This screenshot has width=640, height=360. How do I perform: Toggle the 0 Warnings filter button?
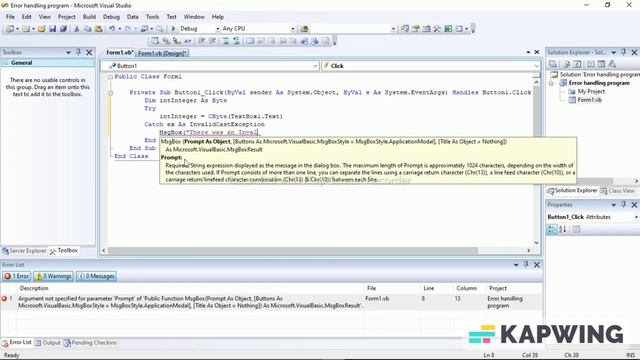[53, 276]
